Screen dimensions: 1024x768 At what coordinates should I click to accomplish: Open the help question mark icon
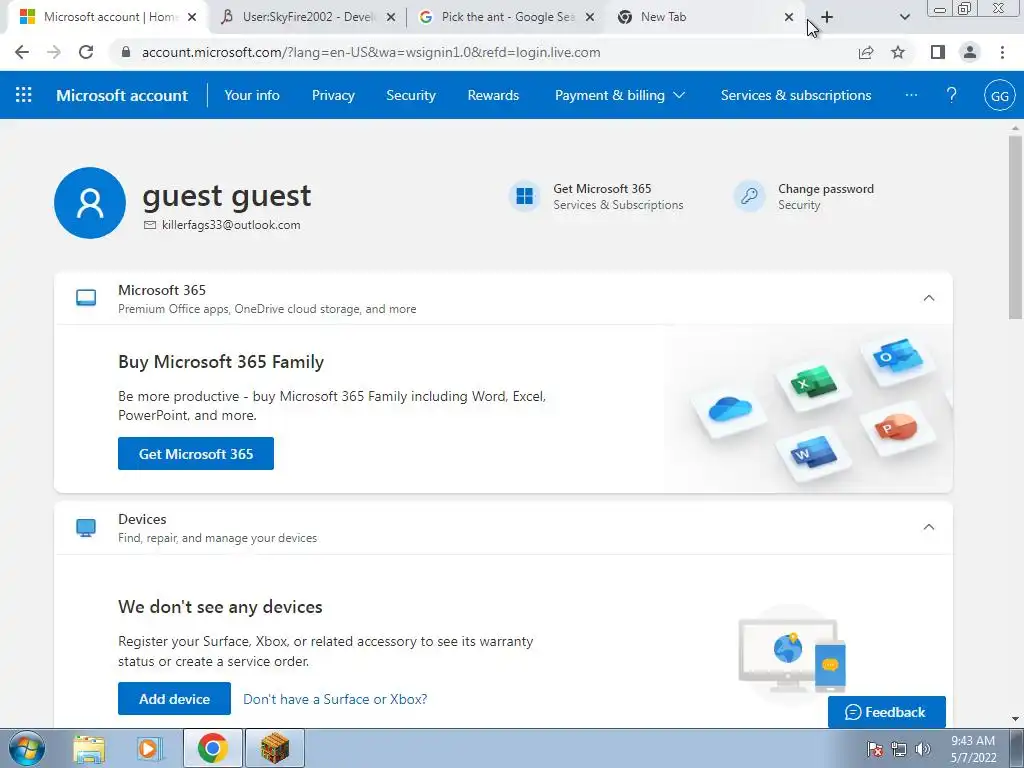click(x=952, y=95)
